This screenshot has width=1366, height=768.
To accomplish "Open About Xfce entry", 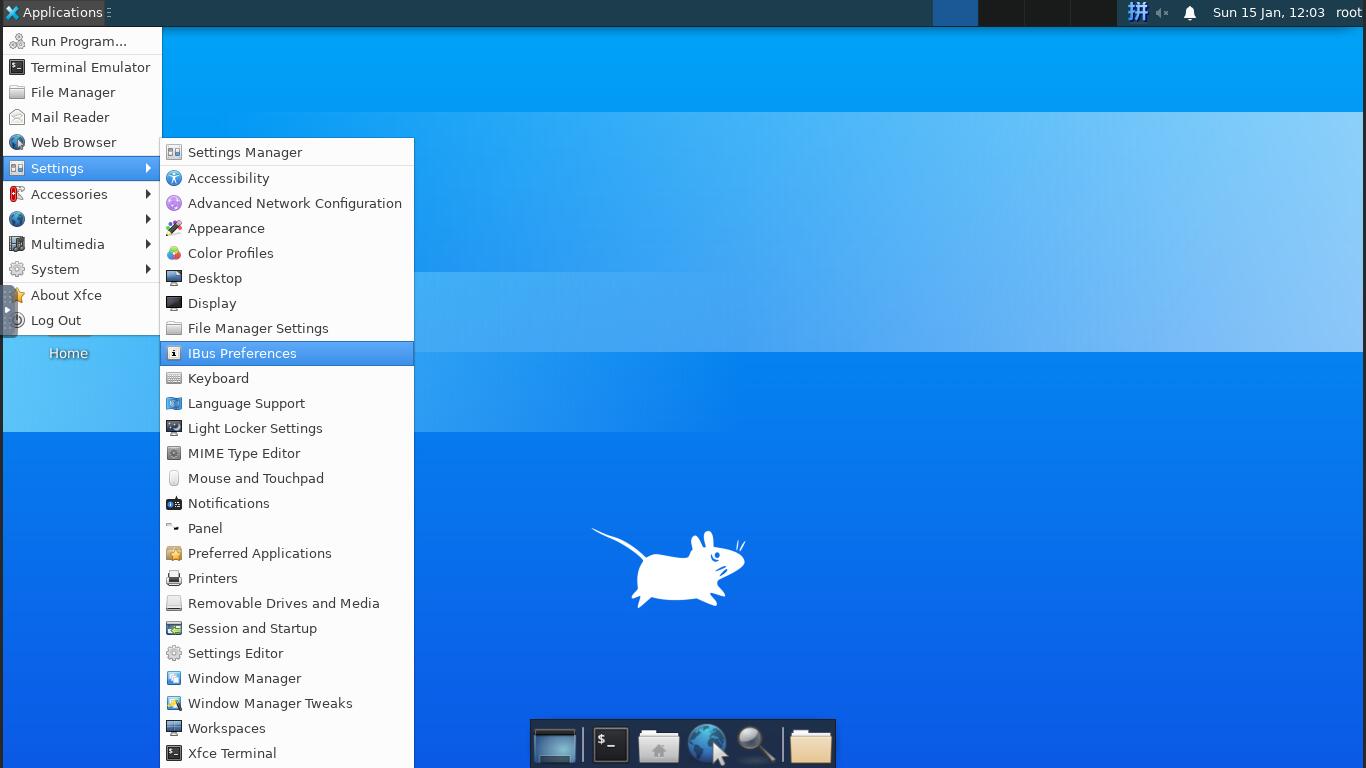I will [82, 295].
